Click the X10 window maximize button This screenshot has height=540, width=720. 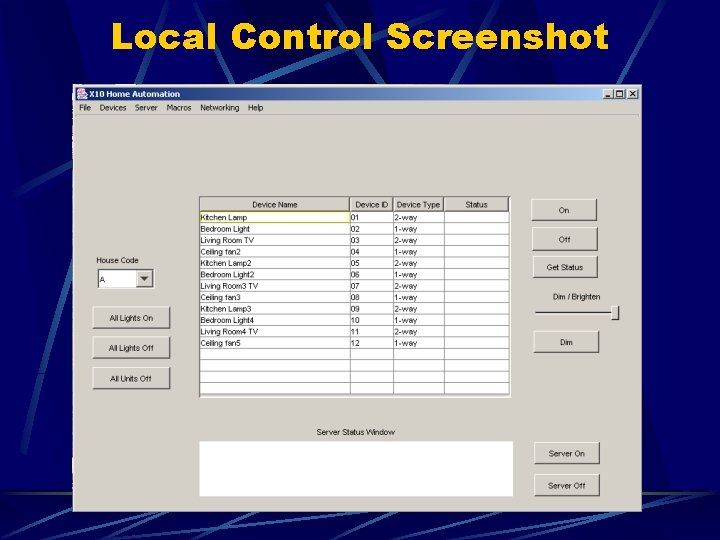coord(619,94)
